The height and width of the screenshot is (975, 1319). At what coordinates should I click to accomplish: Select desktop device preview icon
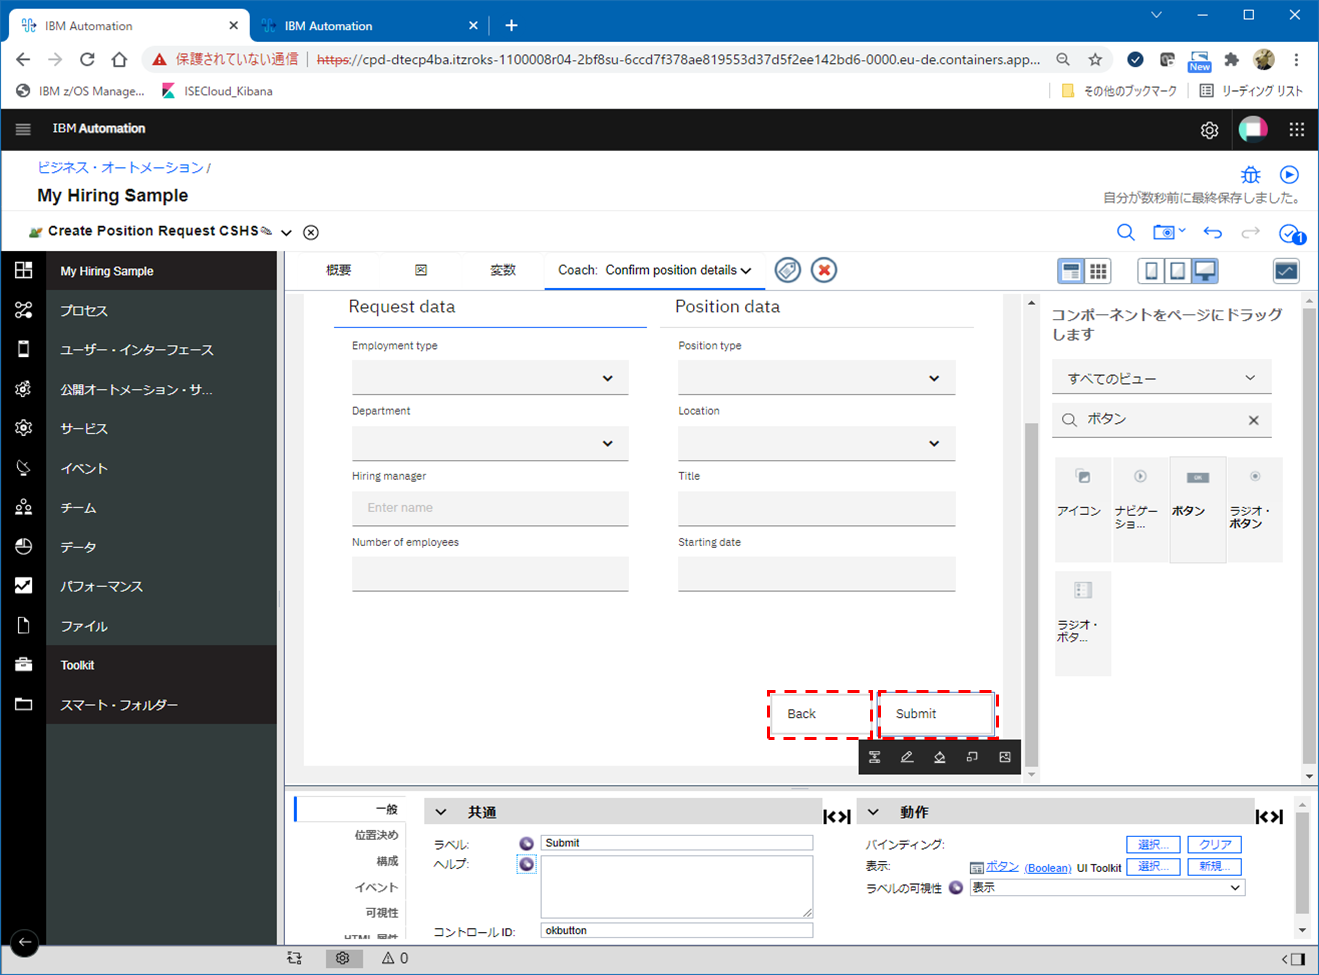click(1205, 271)
